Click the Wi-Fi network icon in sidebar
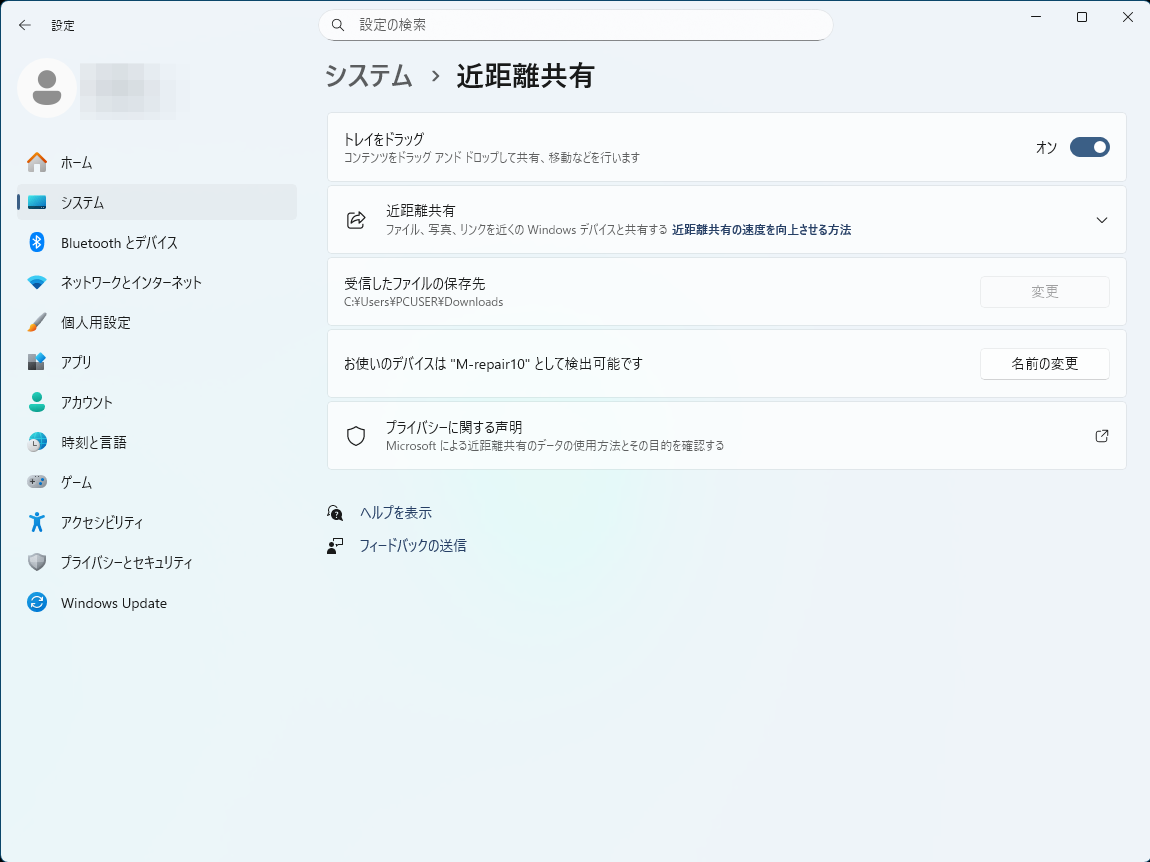The height and width of the screenshot is (862, 1150). point(37,282)
